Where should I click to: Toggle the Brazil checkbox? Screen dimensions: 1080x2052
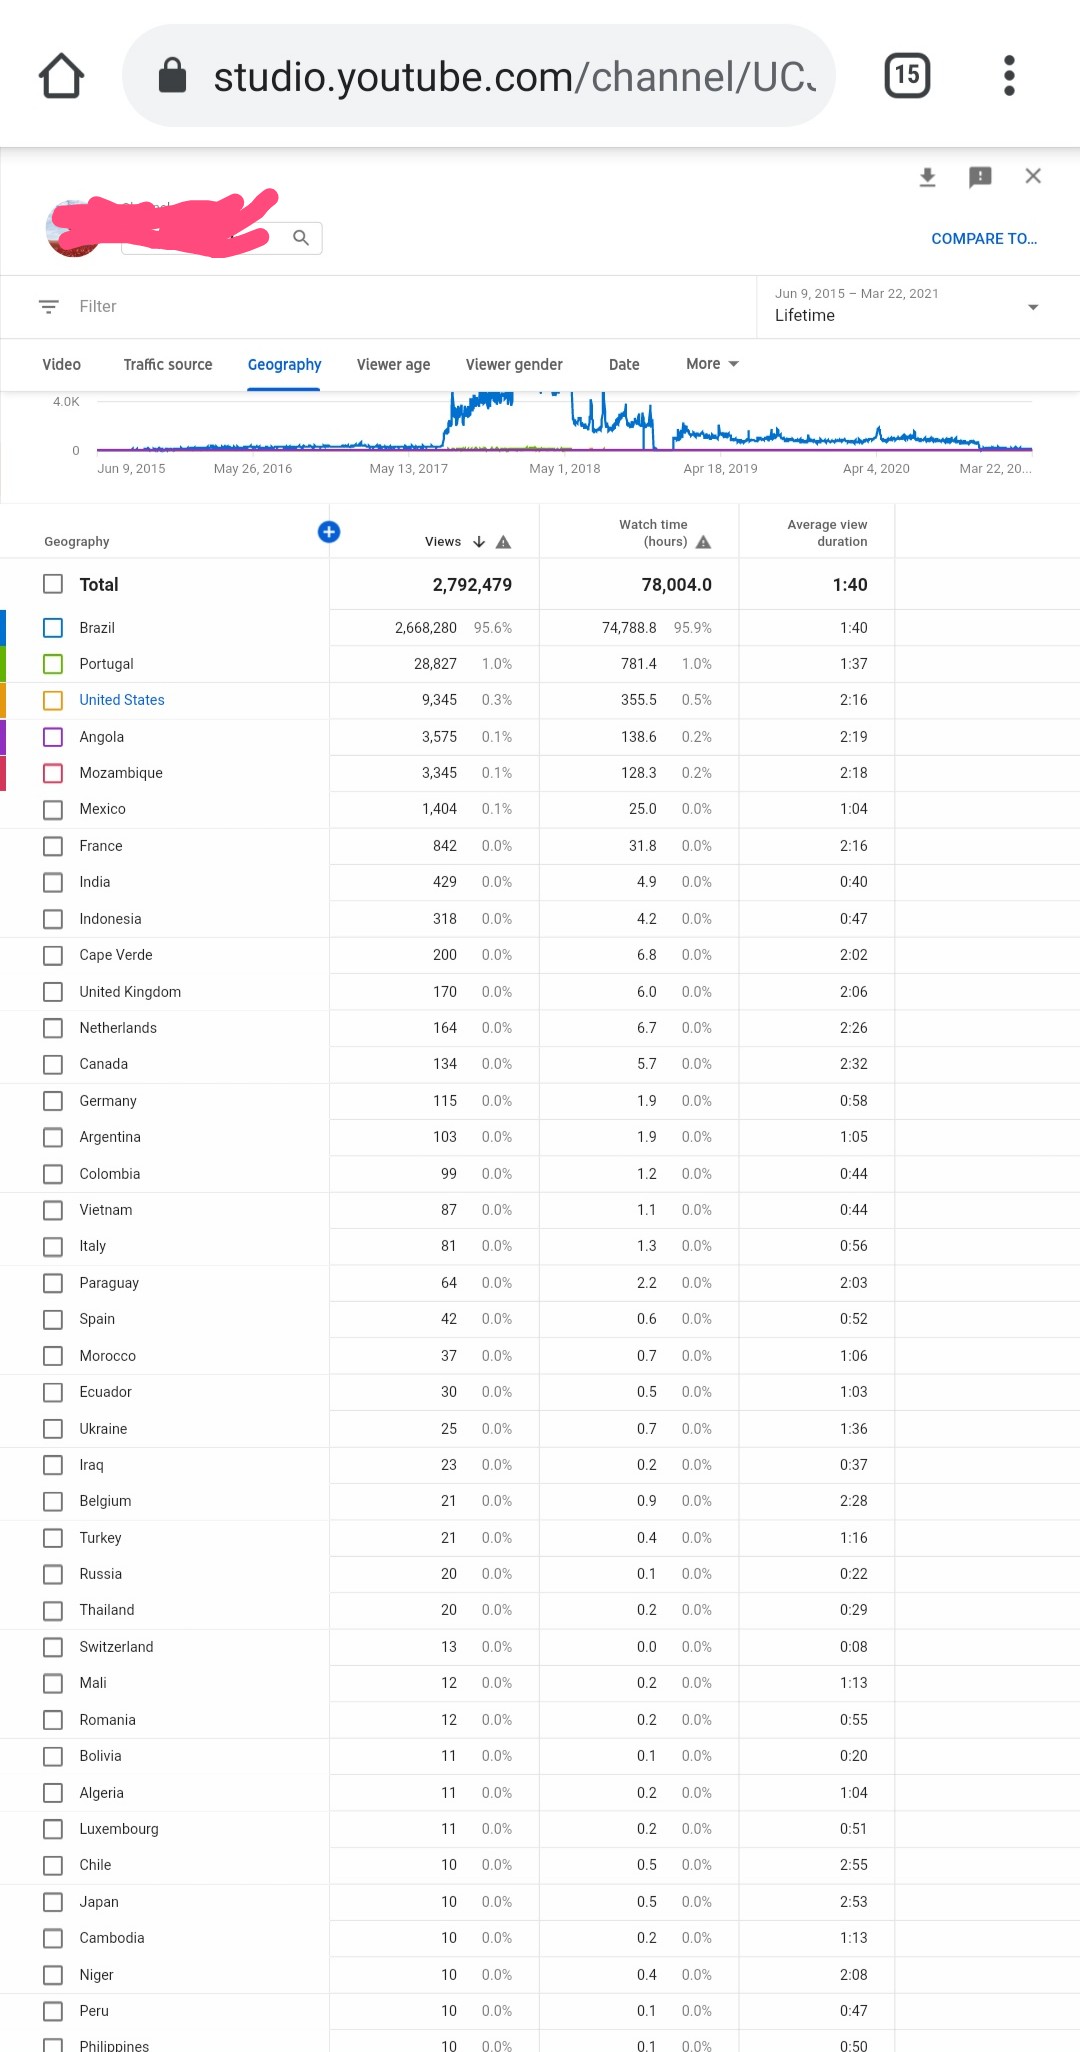pos(53,628)
